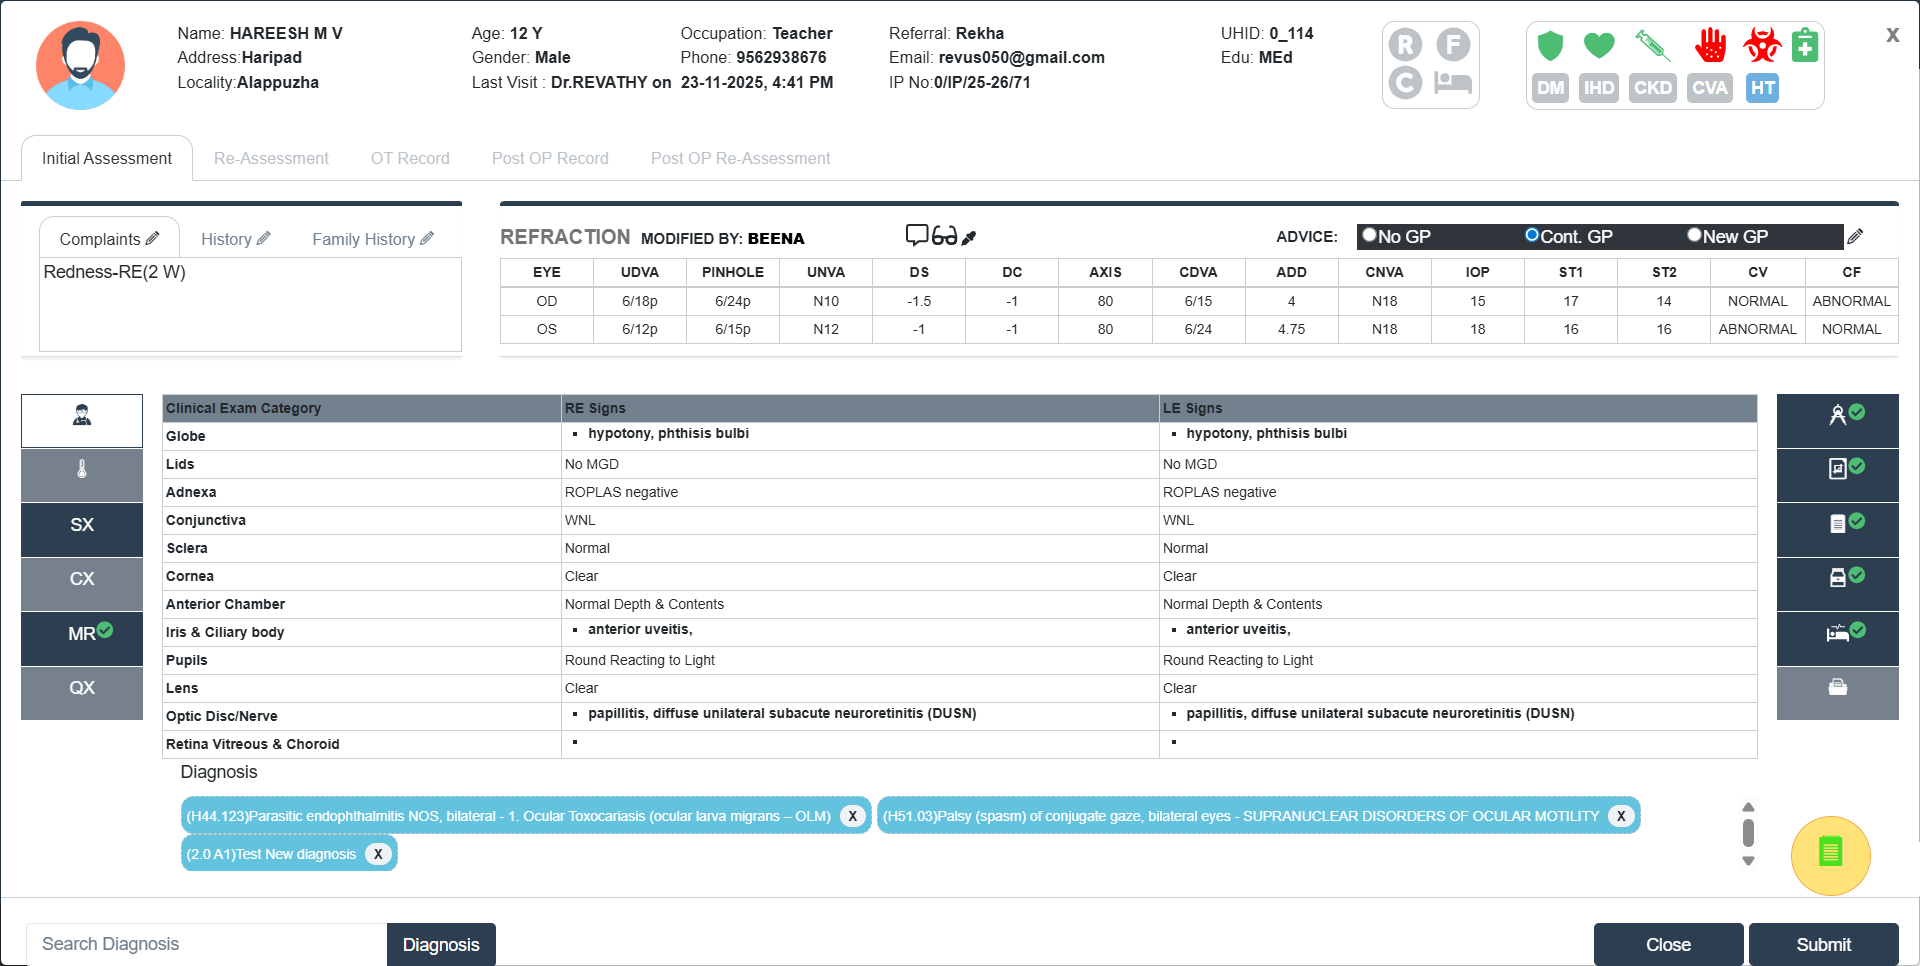1920x966 pixels.
Task: Choose the New GP radio option
Action: pos(1694,235)
